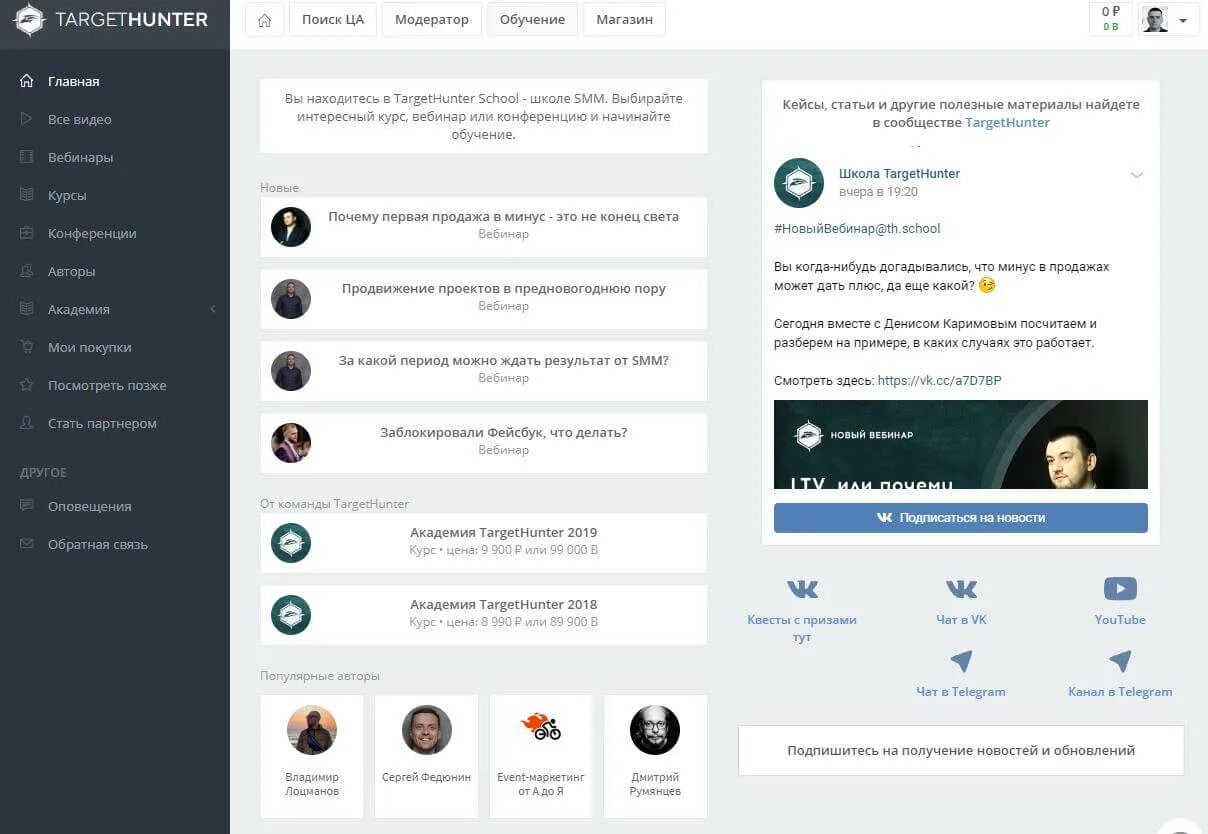Screen dimensions: 1208x834
Task: Click the YouTube play icon
Action: tap(1120, 588)
